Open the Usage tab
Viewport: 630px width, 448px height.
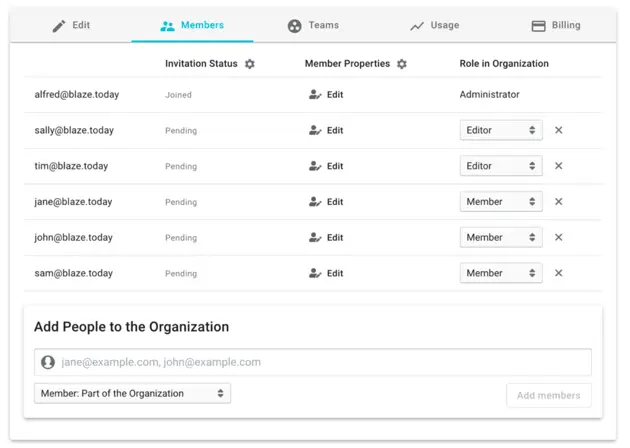point(434,26)
